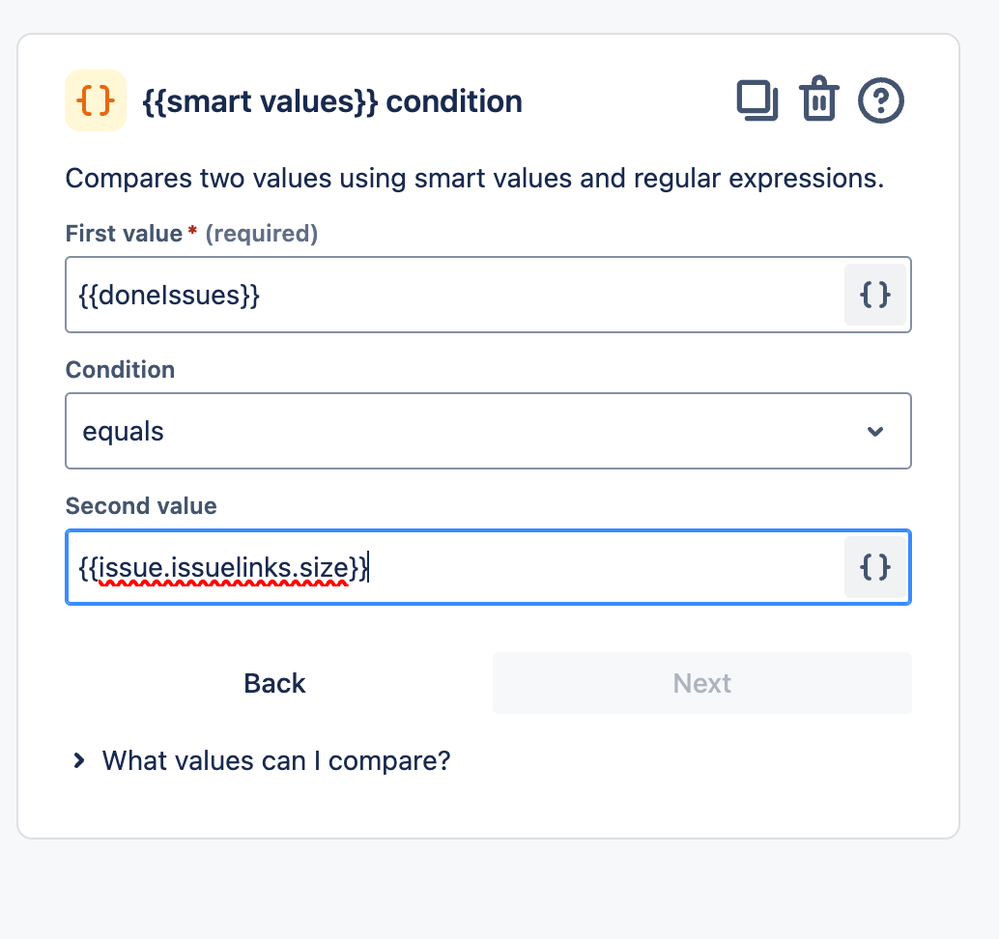This screenshot has height=939, width=999.
Task: Click the arrow beside What values can I compare
Action: coord(79,761)
